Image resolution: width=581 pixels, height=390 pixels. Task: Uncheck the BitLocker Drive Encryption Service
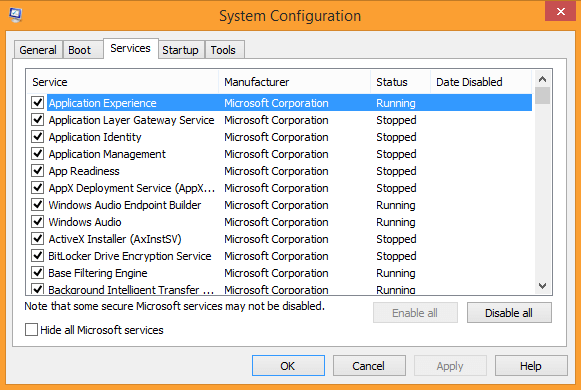coord(37,256)
